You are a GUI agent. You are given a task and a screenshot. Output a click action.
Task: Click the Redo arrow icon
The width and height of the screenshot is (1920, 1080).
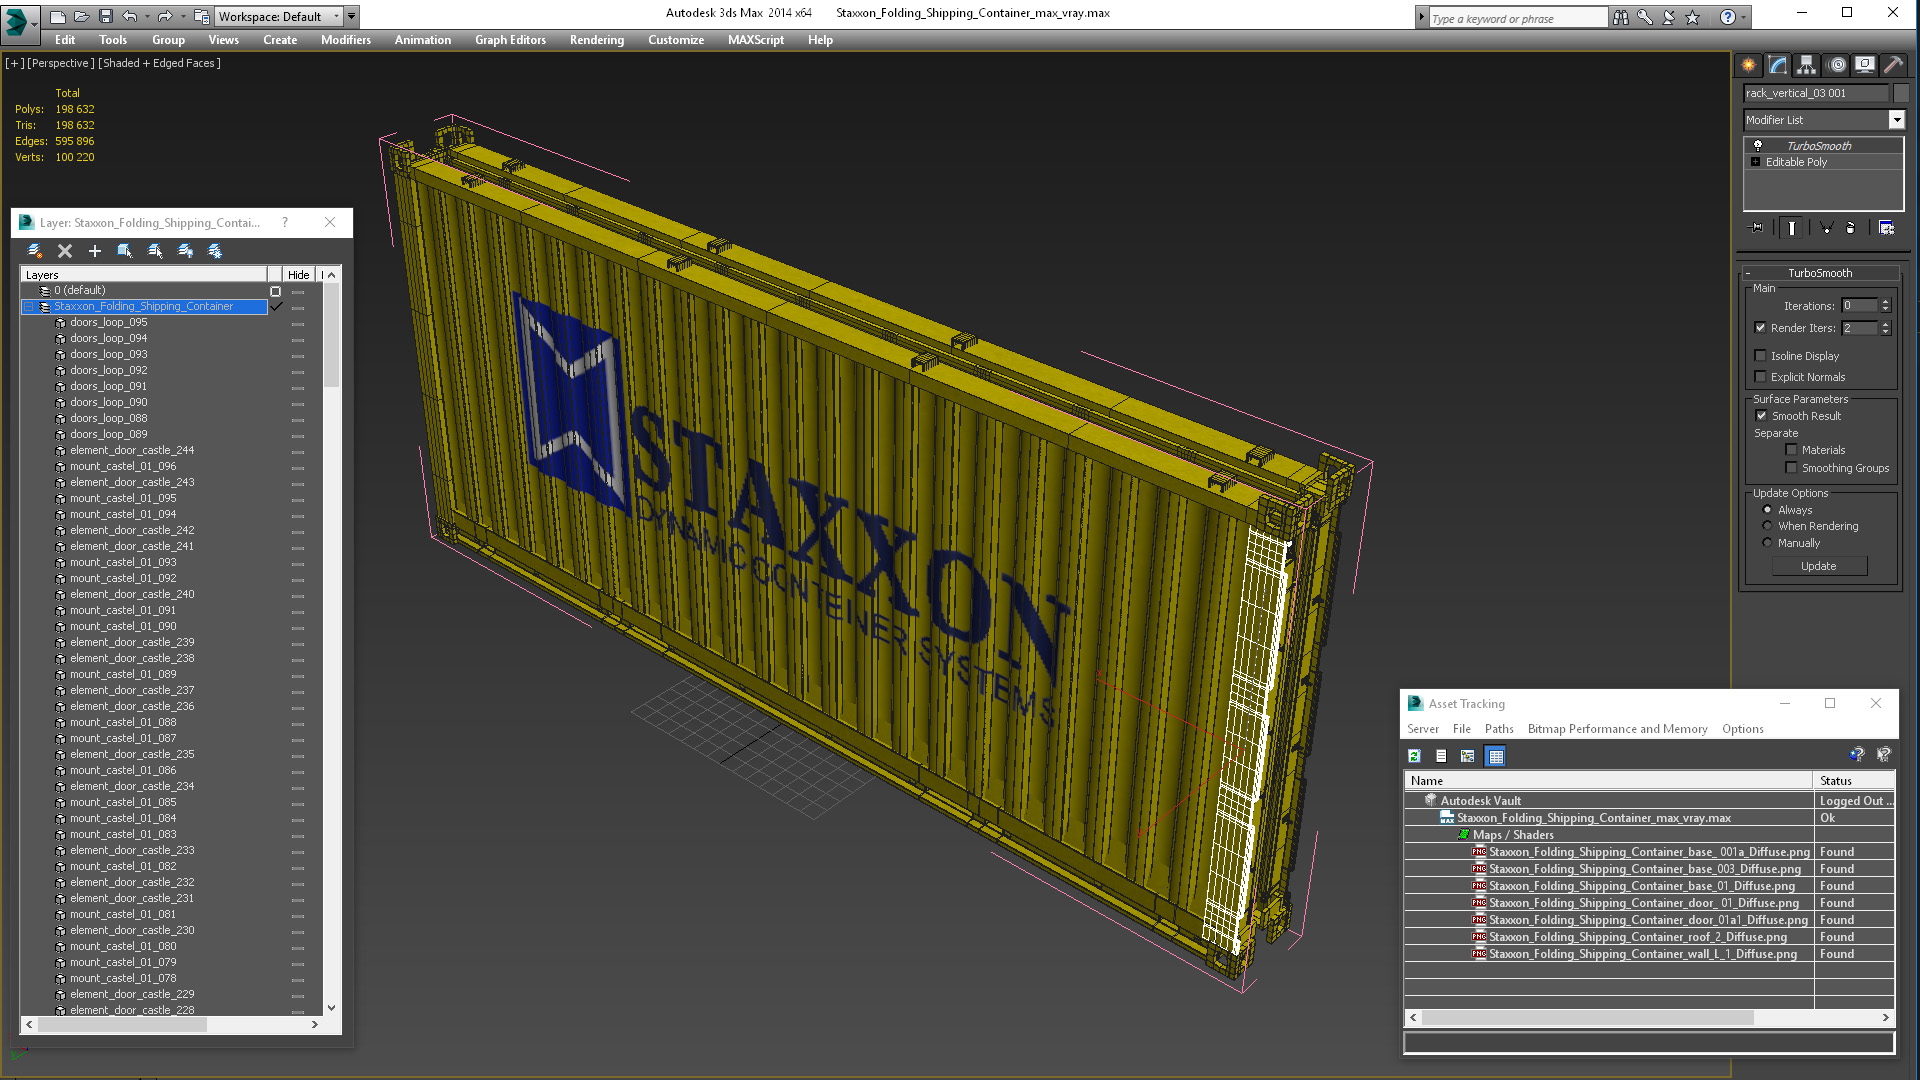pos(164,16)
